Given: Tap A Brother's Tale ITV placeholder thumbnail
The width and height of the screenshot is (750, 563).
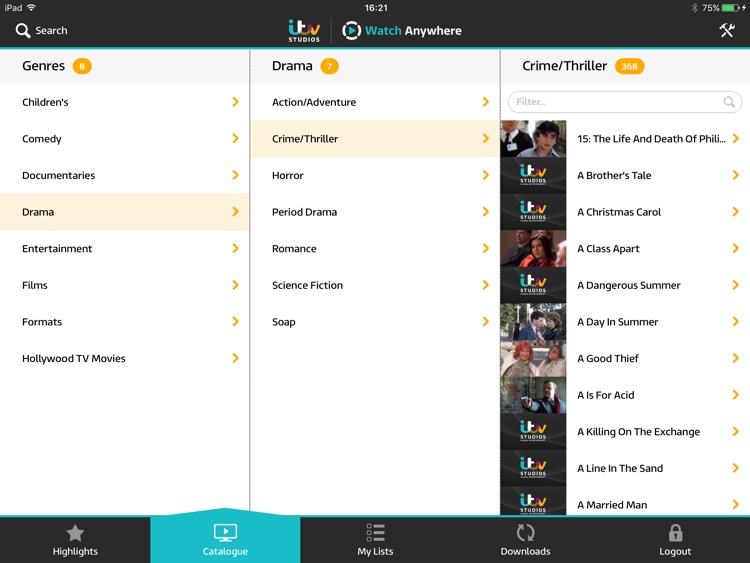Looking at the screenshot, I should tap(533, 175).
